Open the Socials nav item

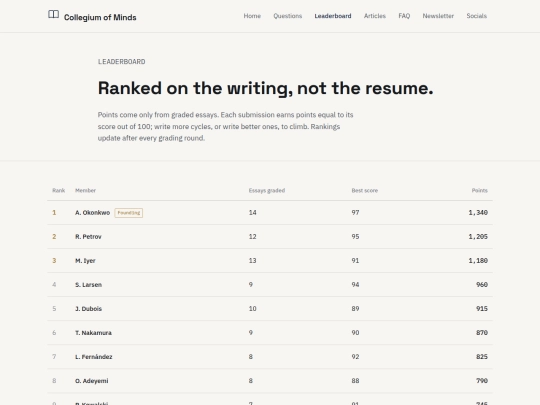pos(476,16)
